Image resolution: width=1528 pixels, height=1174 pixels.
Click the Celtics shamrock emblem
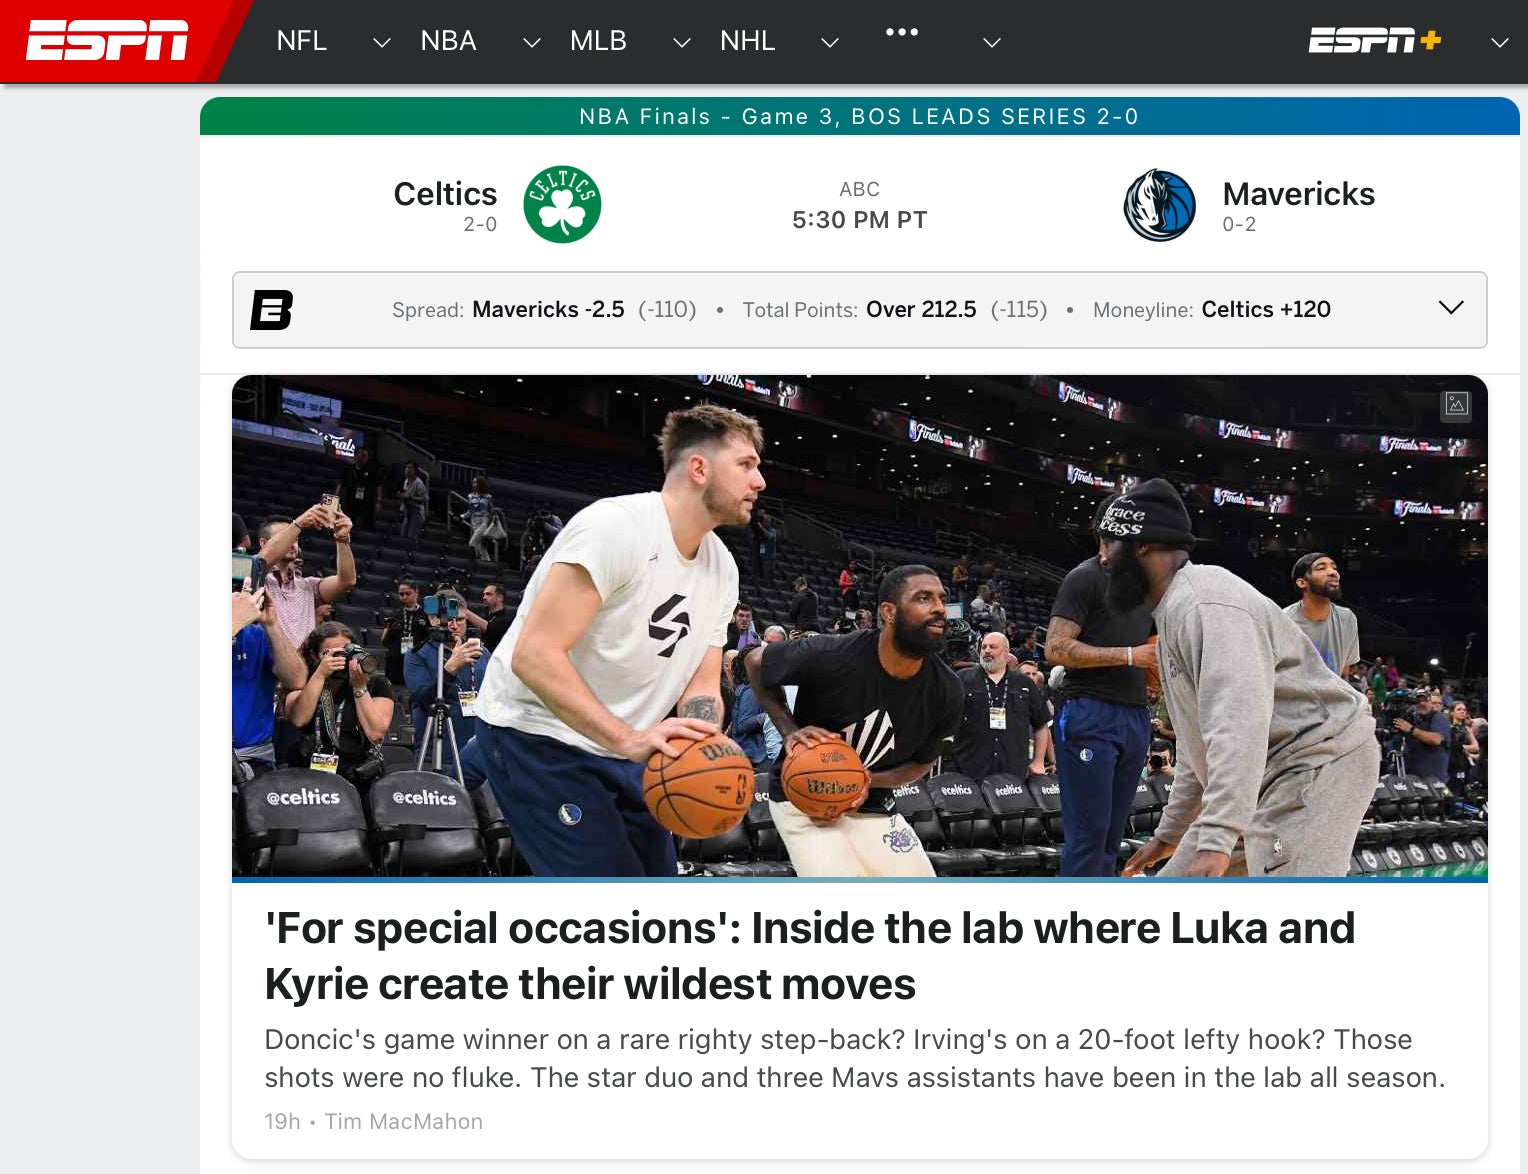(x=562, y=203)
